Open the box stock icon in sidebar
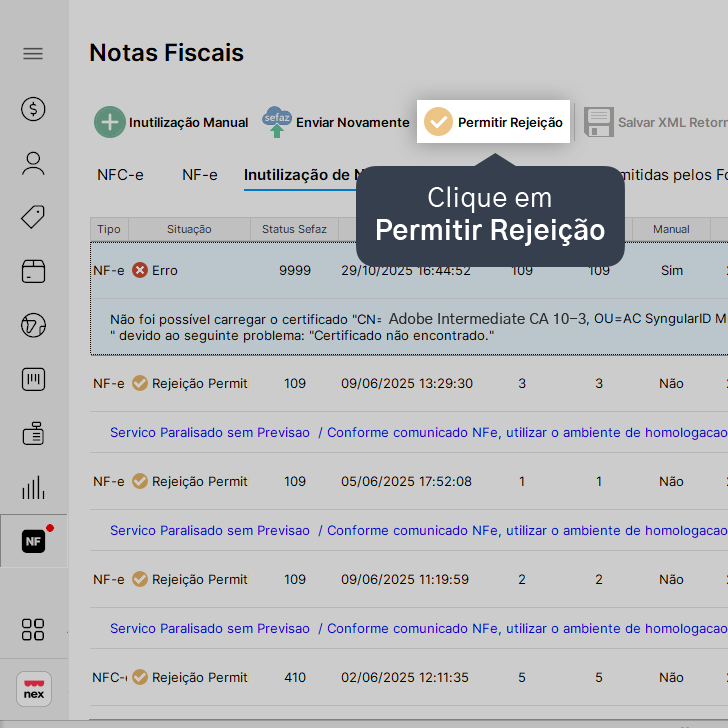 33,271
